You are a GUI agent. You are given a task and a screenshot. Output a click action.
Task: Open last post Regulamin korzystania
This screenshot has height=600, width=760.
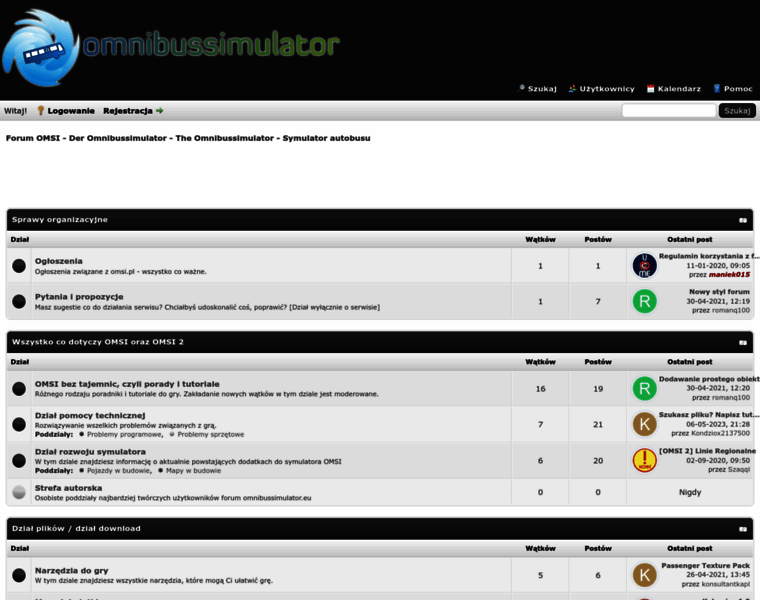point(709,256)
